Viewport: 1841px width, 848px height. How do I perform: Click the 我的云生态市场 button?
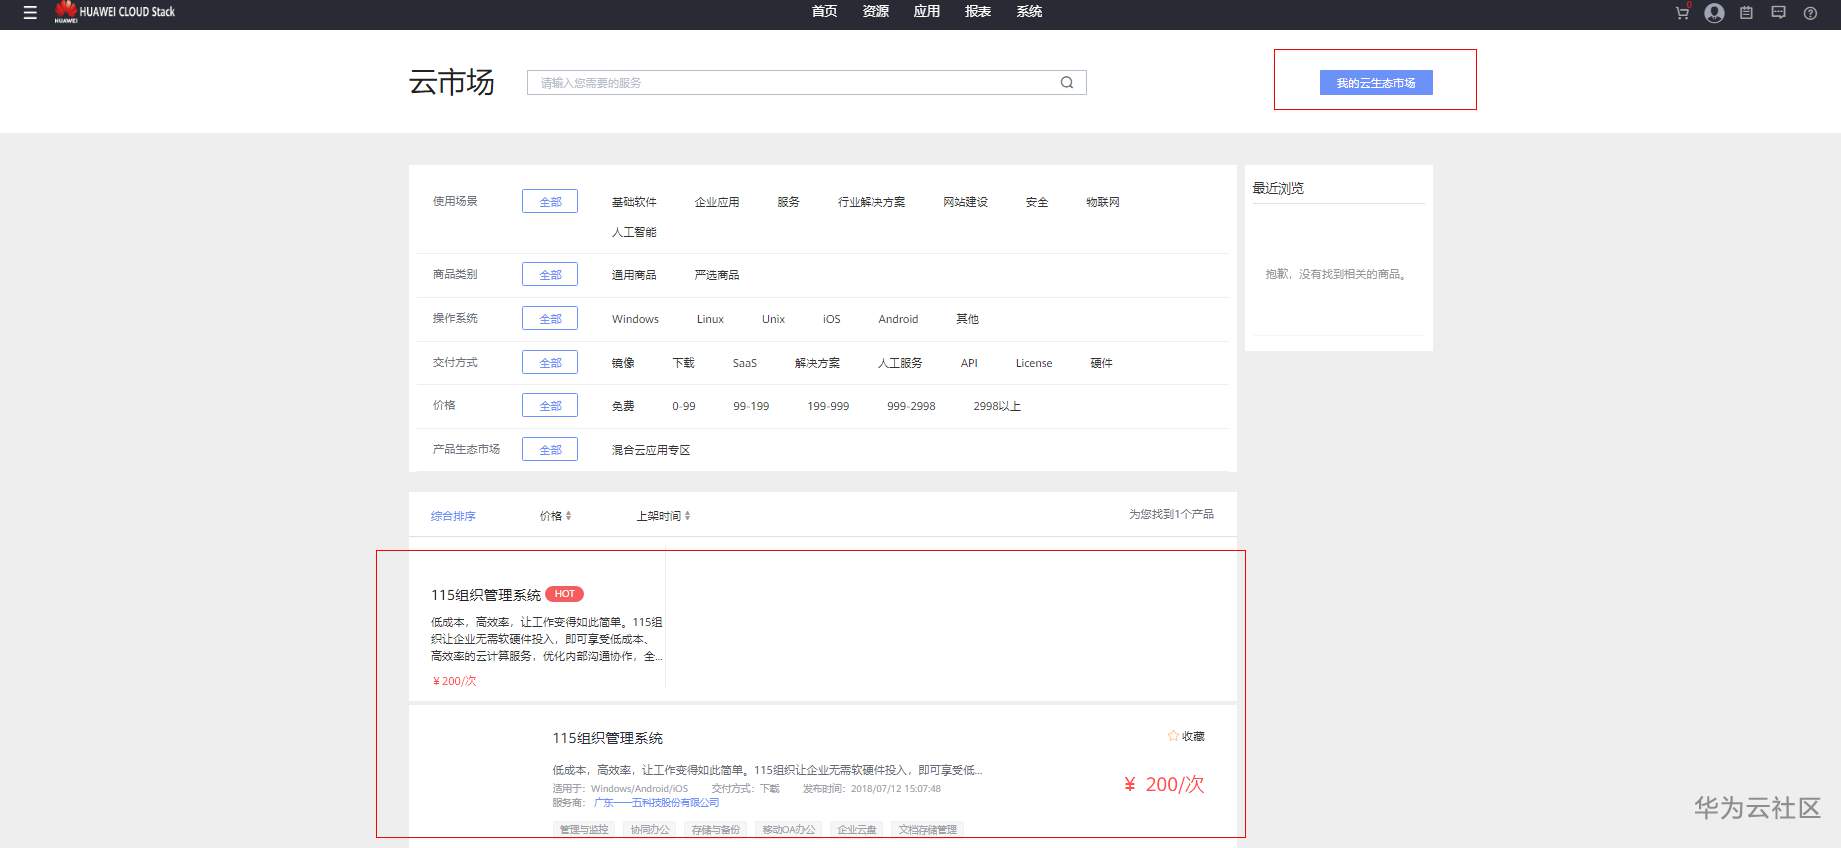[1376, 83]
